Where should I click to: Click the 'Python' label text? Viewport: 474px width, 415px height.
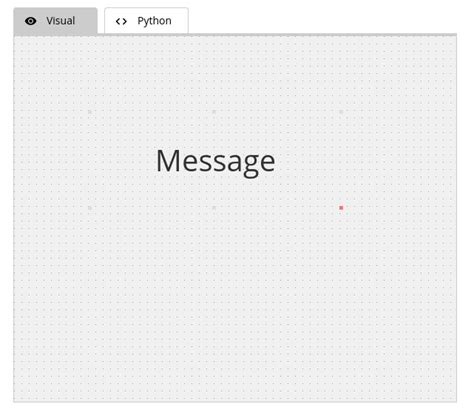click(x=154, y=21)
